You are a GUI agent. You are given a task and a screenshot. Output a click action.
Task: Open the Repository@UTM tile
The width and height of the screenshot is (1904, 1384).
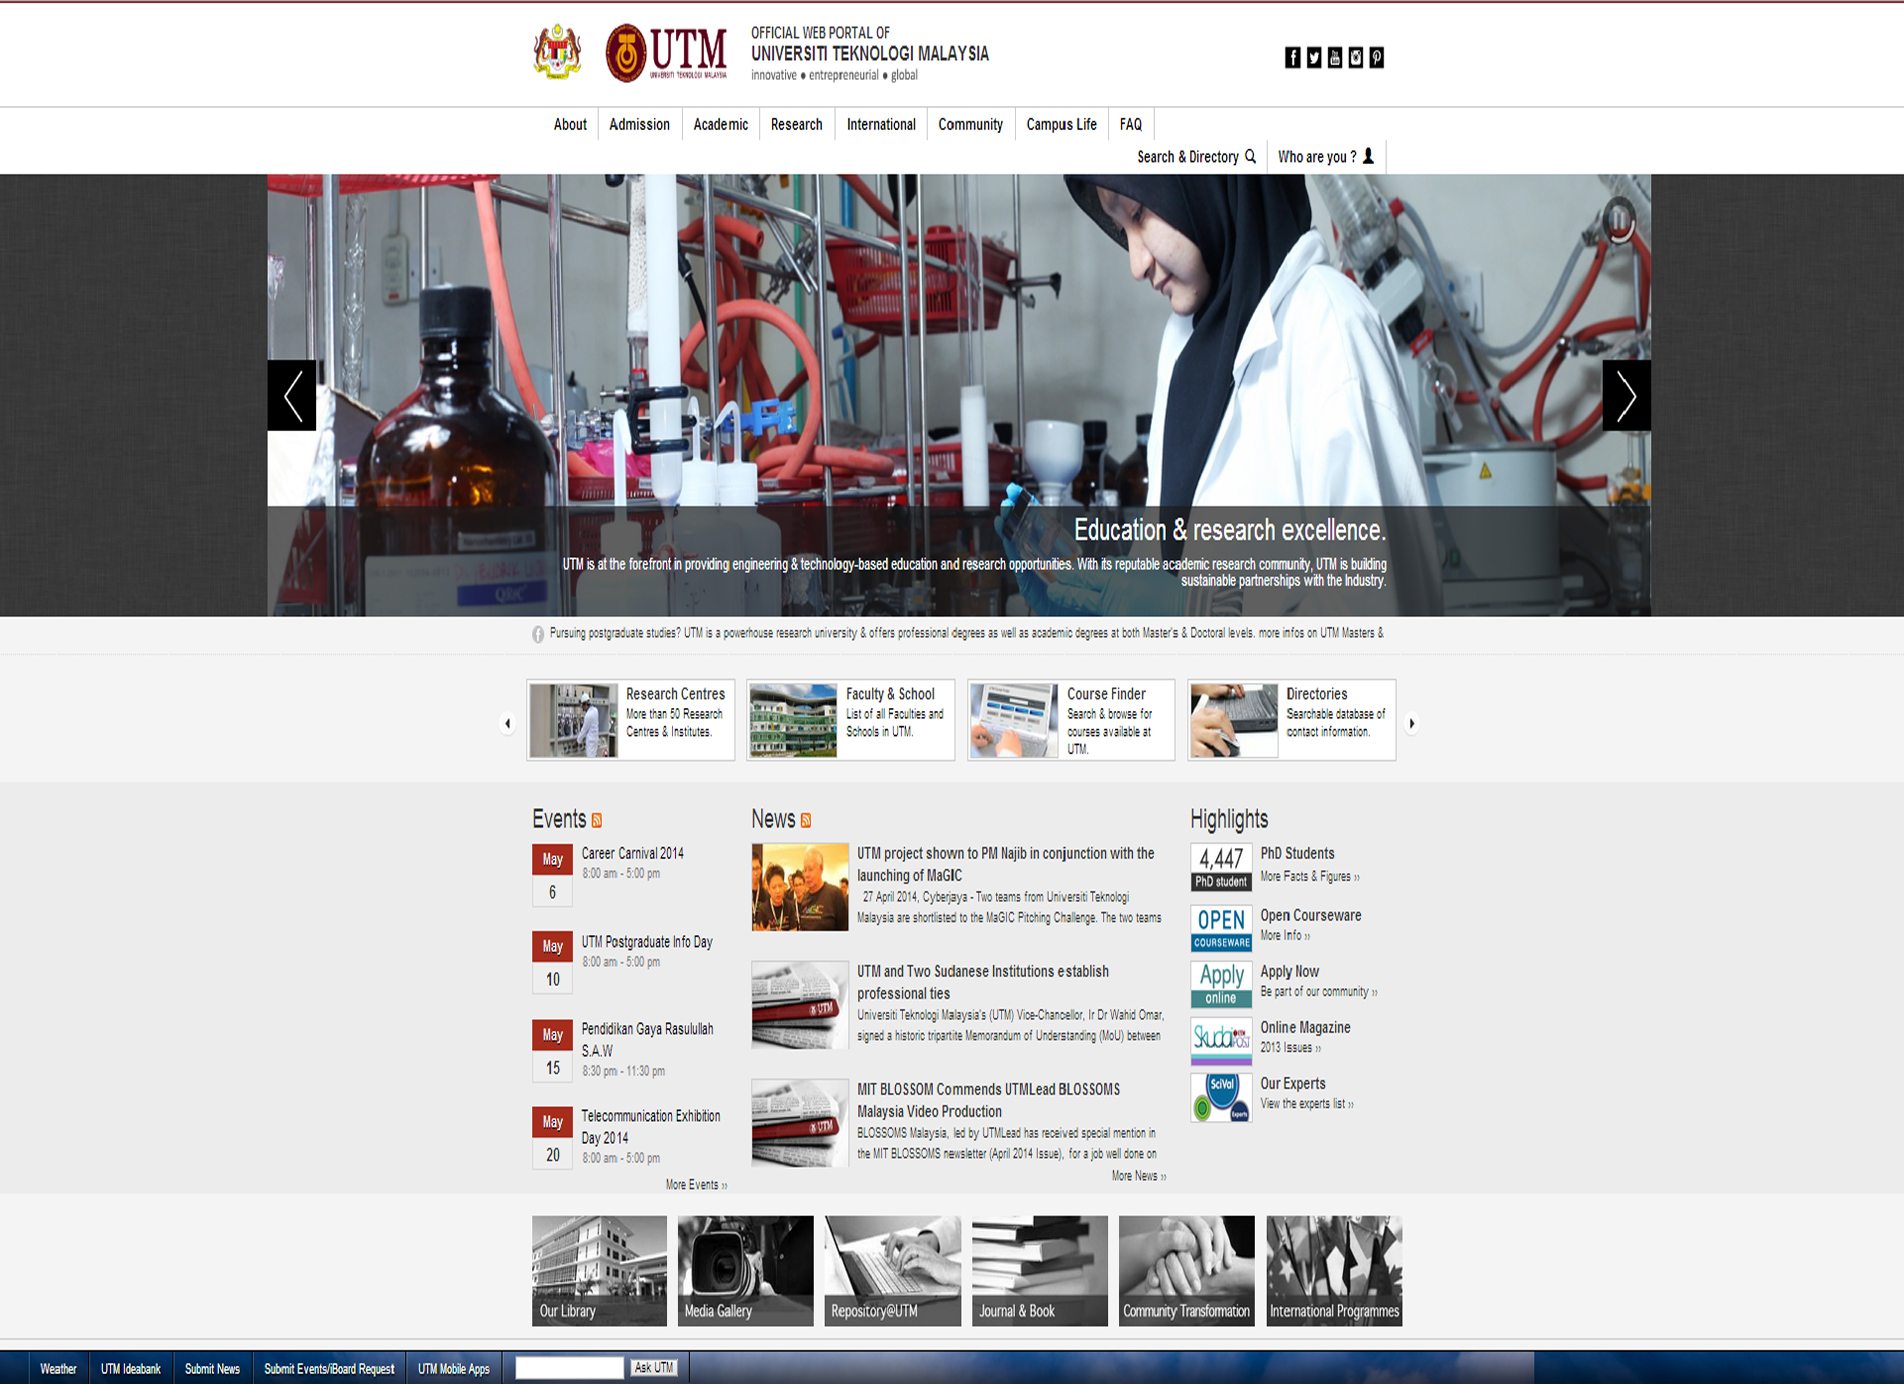pyautogui.click(x=892, y=1271)
